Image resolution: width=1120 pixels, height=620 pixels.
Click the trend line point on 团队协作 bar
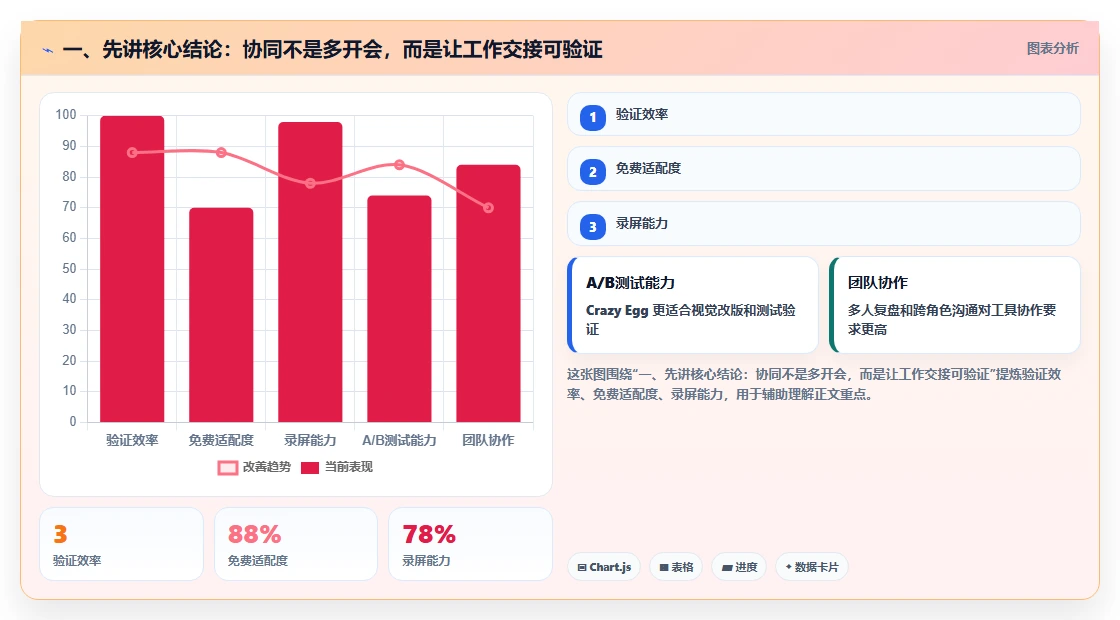click(x=489, y=208)
